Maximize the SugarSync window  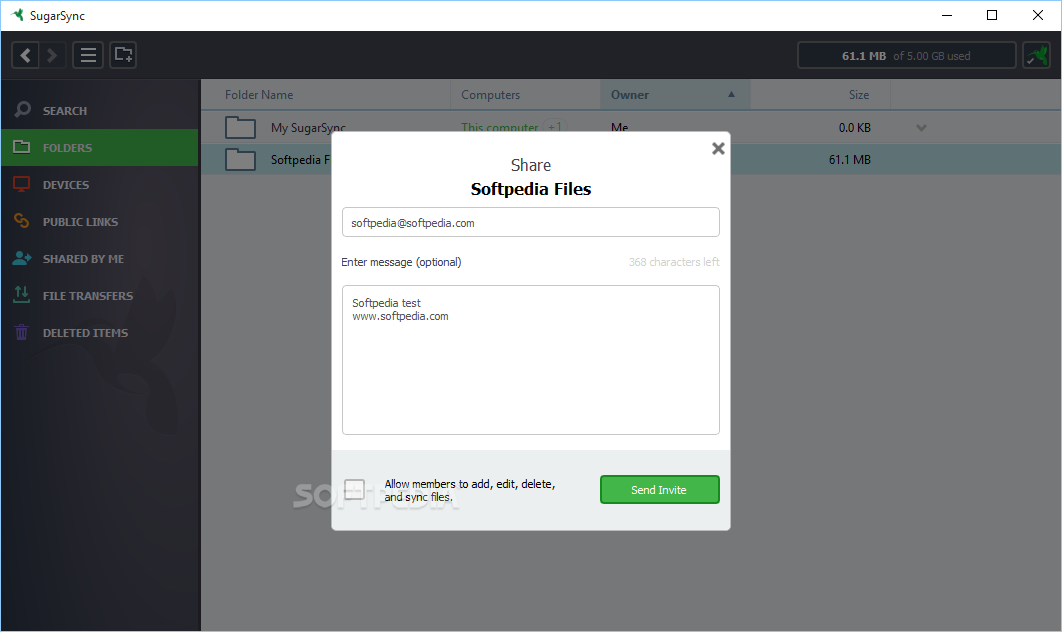[992, 15]
